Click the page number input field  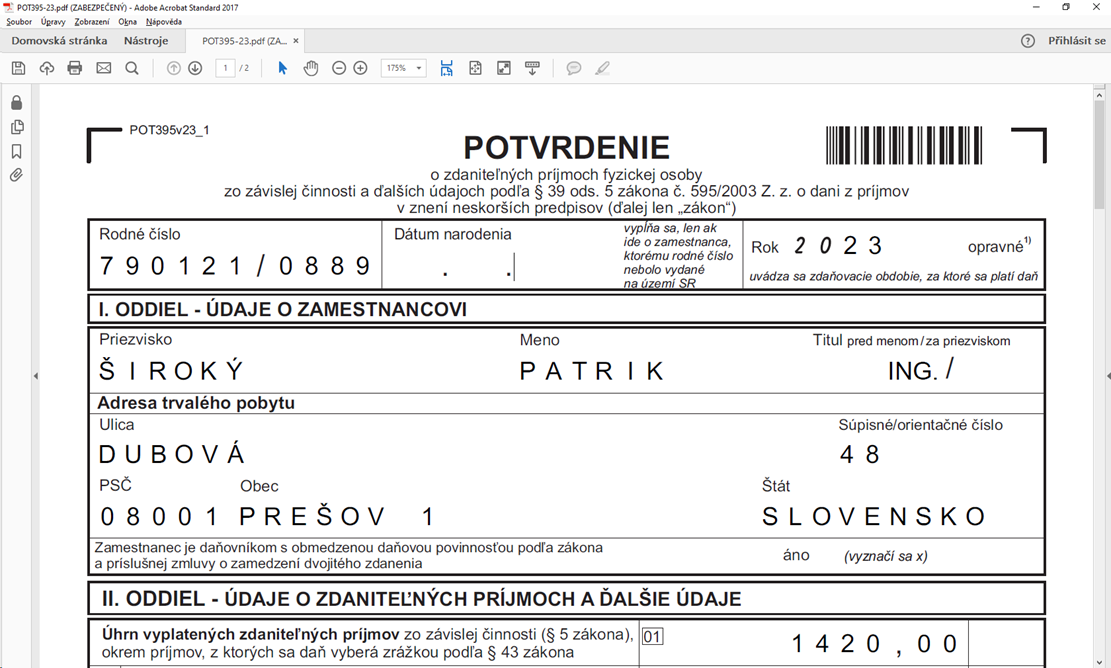(x=225, y=68)
